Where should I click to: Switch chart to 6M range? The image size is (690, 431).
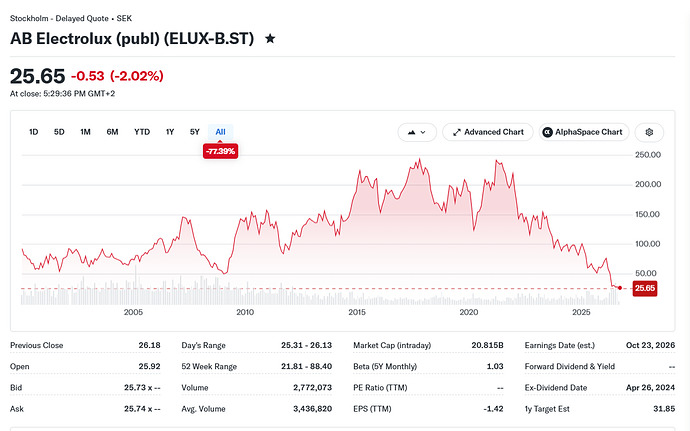click(112, 132)
